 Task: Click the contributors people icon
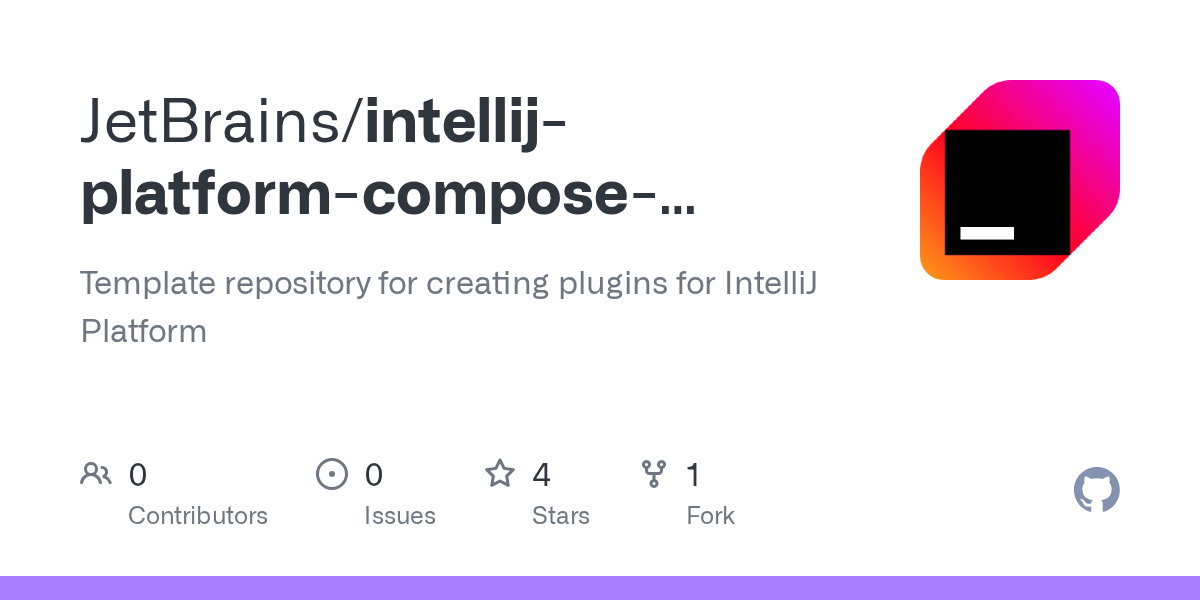click(x=96, y=474)
